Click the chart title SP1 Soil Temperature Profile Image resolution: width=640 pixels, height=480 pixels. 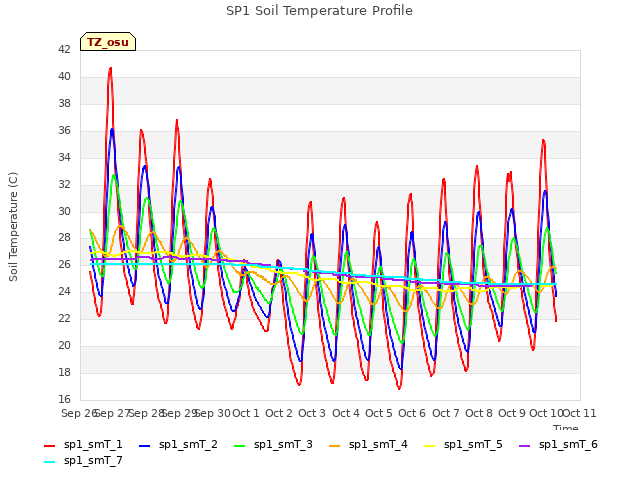pyautogui.click(x=320, y=11)
